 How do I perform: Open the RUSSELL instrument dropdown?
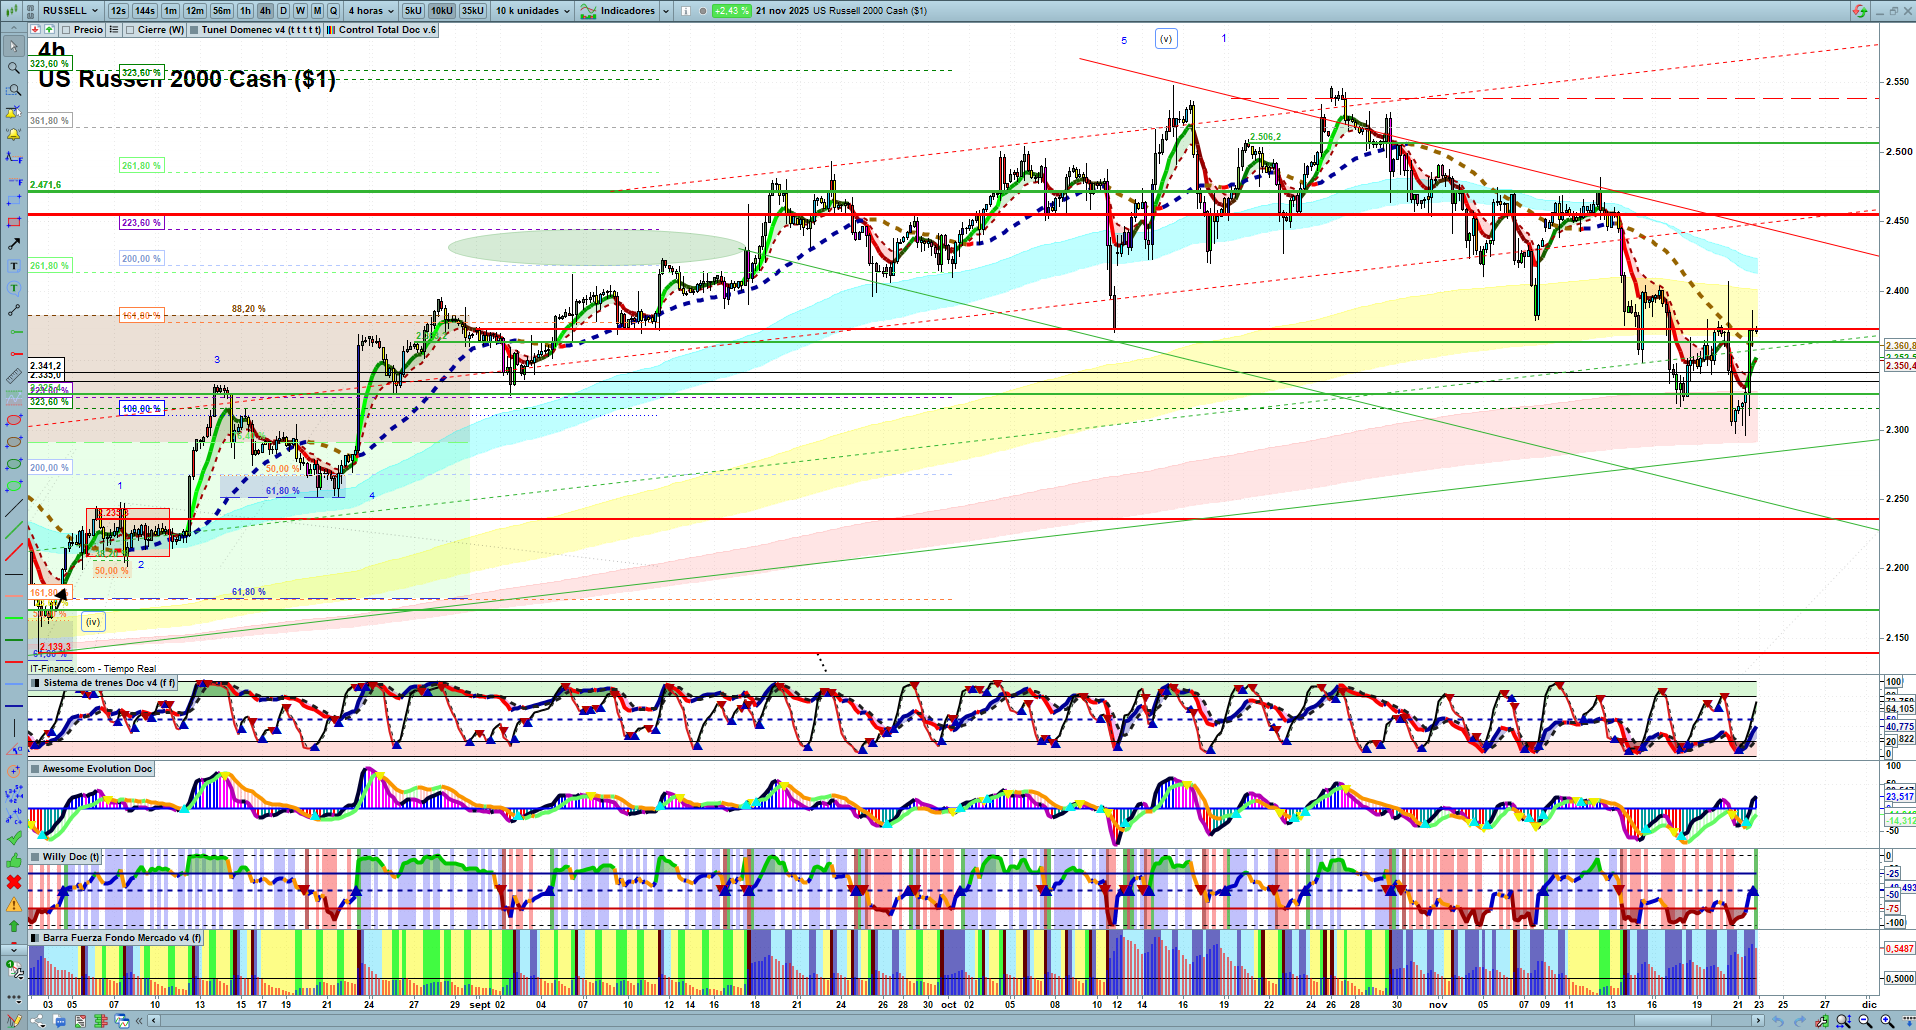tap(70, 11)
